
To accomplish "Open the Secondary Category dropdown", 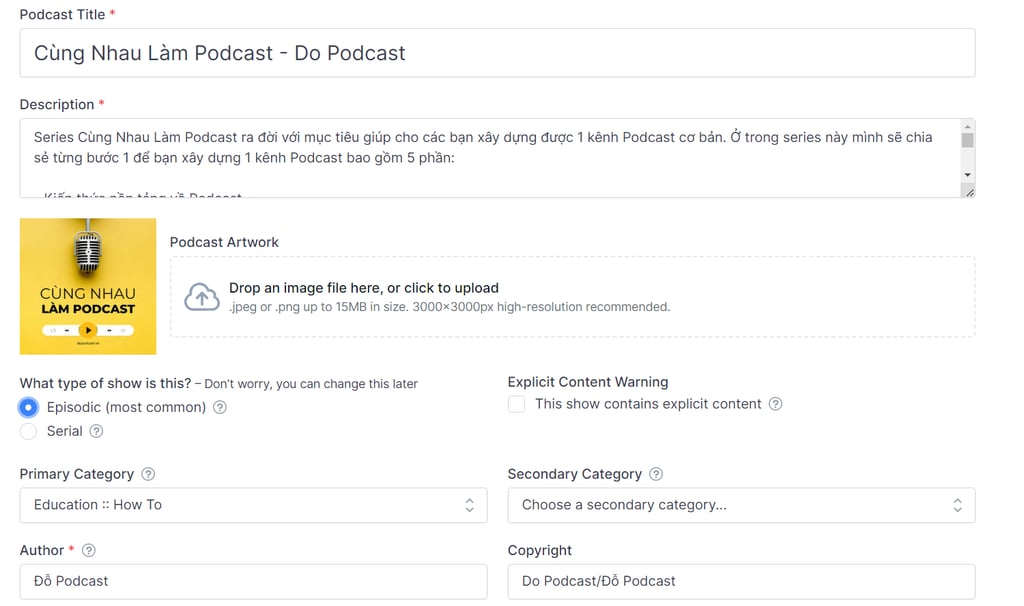I will pos(741,505).
